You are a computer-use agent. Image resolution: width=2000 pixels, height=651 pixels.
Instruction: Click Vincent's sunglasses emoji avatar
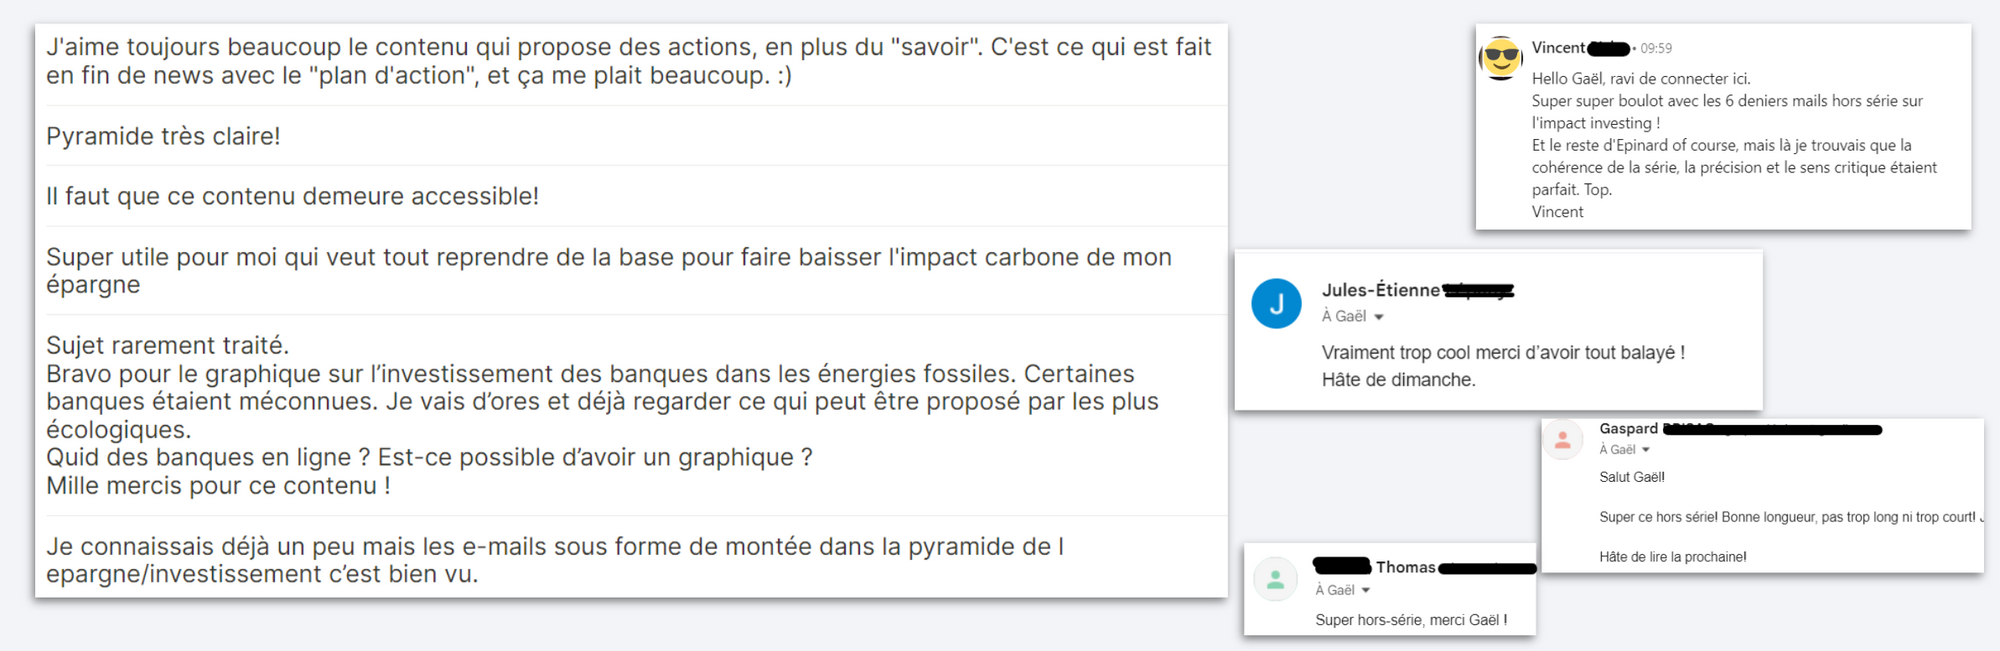click(1501, 58)
